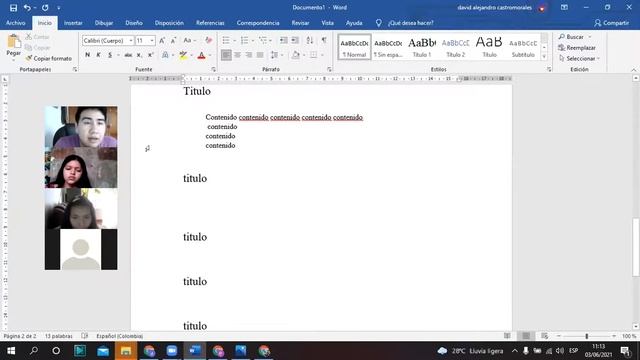Align the paragraph to the right

249,55
